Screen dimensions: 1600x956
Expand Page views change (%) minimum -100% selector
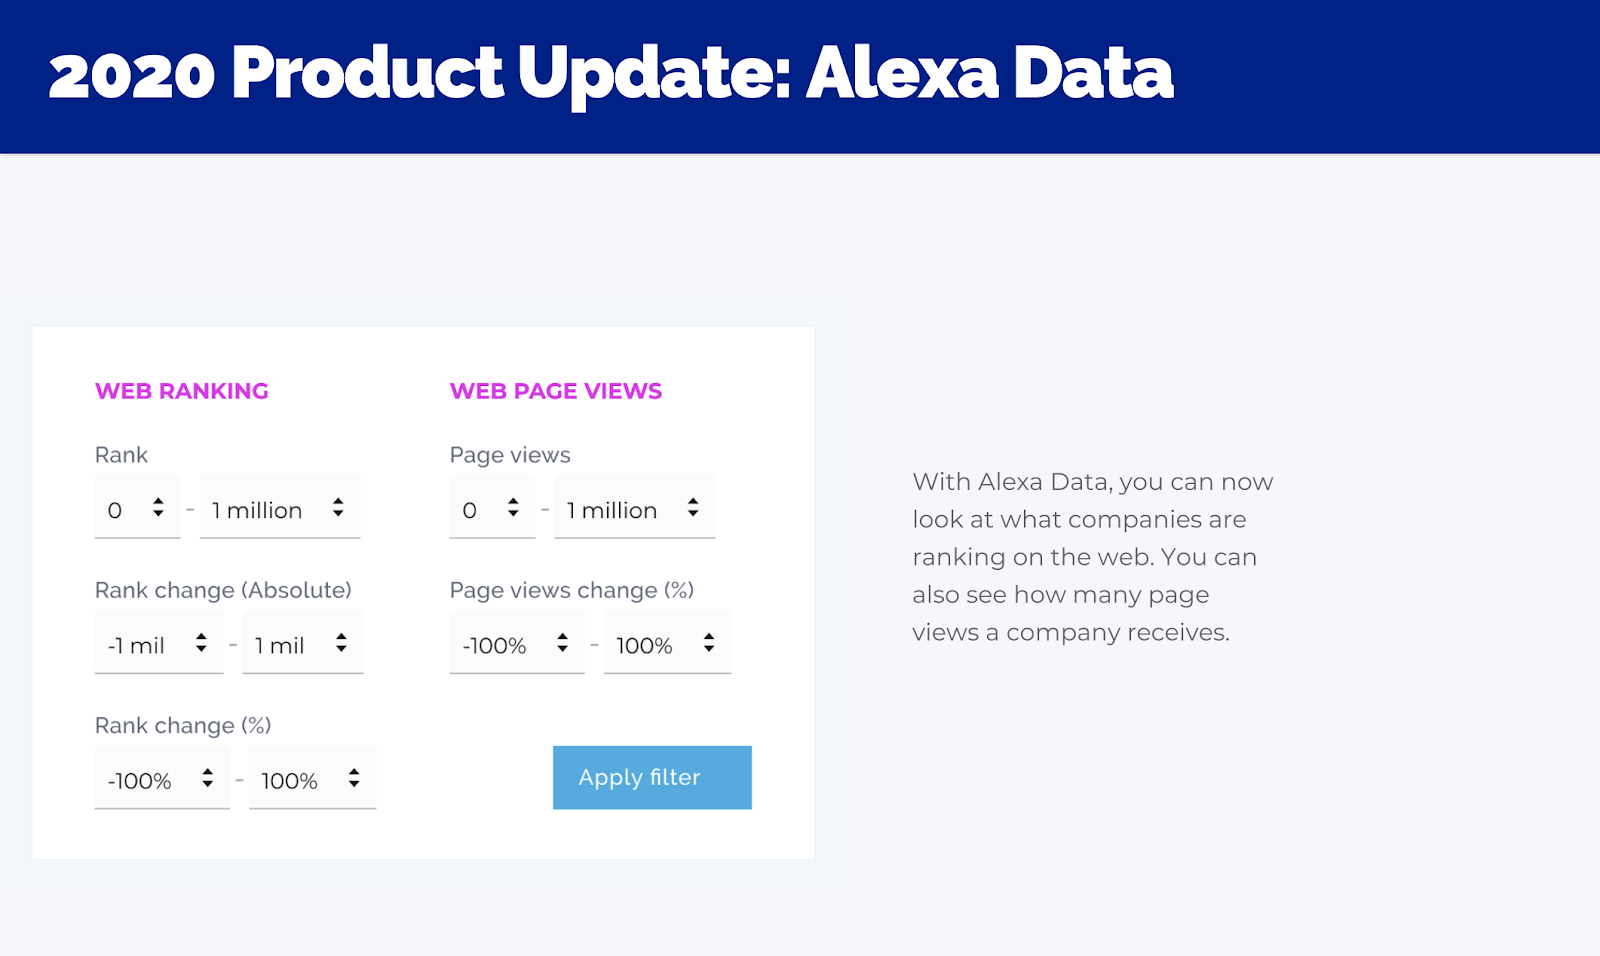click(x=517, y=643)
